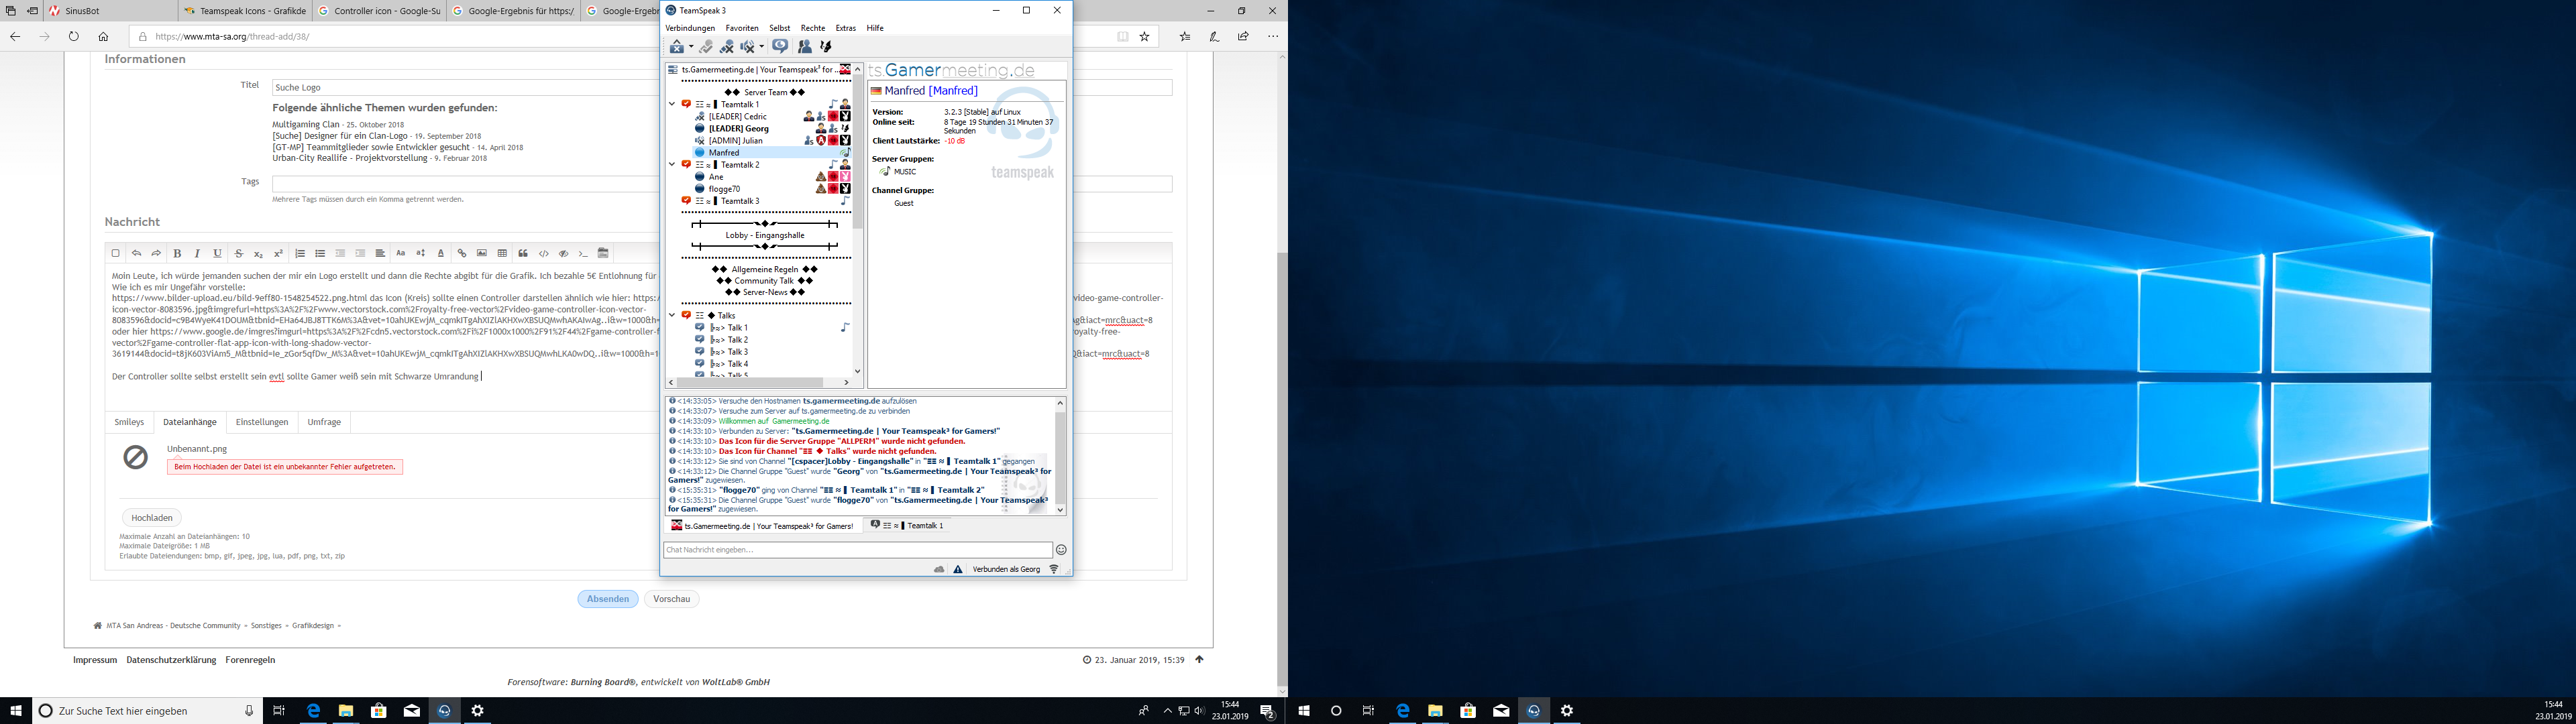Insert an unordered bullet list

pyautogui.click(x=320, y=254)
